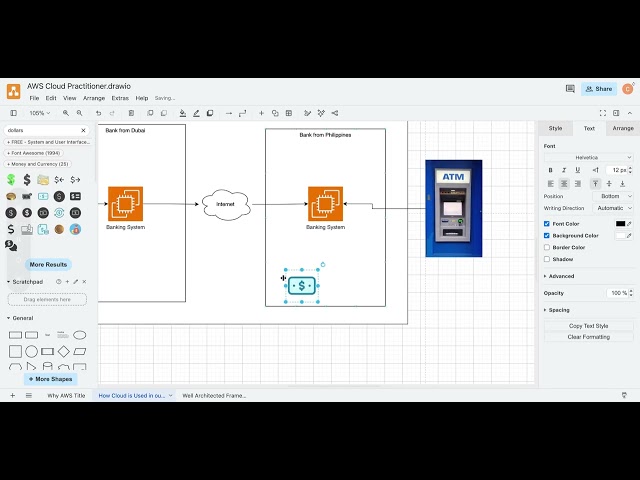The width and height of the screenshot is (640, 480).
Task: Toggle the Background Color checkbox
Action: click(547, 236)
